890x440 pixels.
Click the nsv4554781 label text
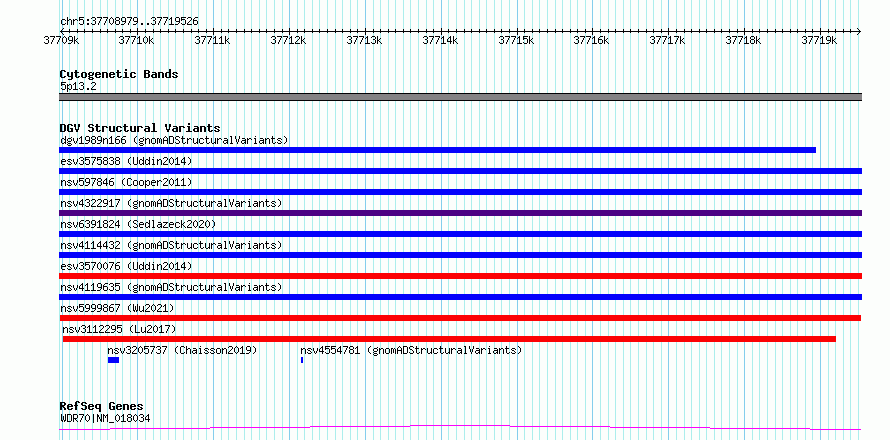411,350
